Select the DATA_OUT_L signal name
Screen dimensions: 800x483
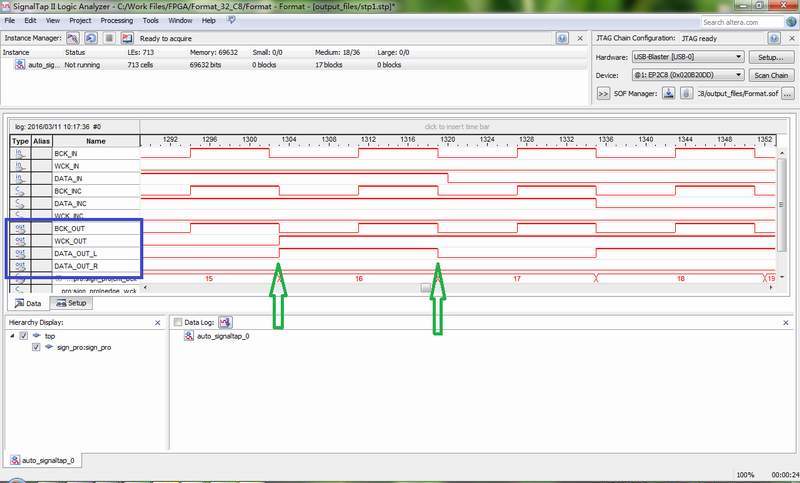click(x=75, y=253)
